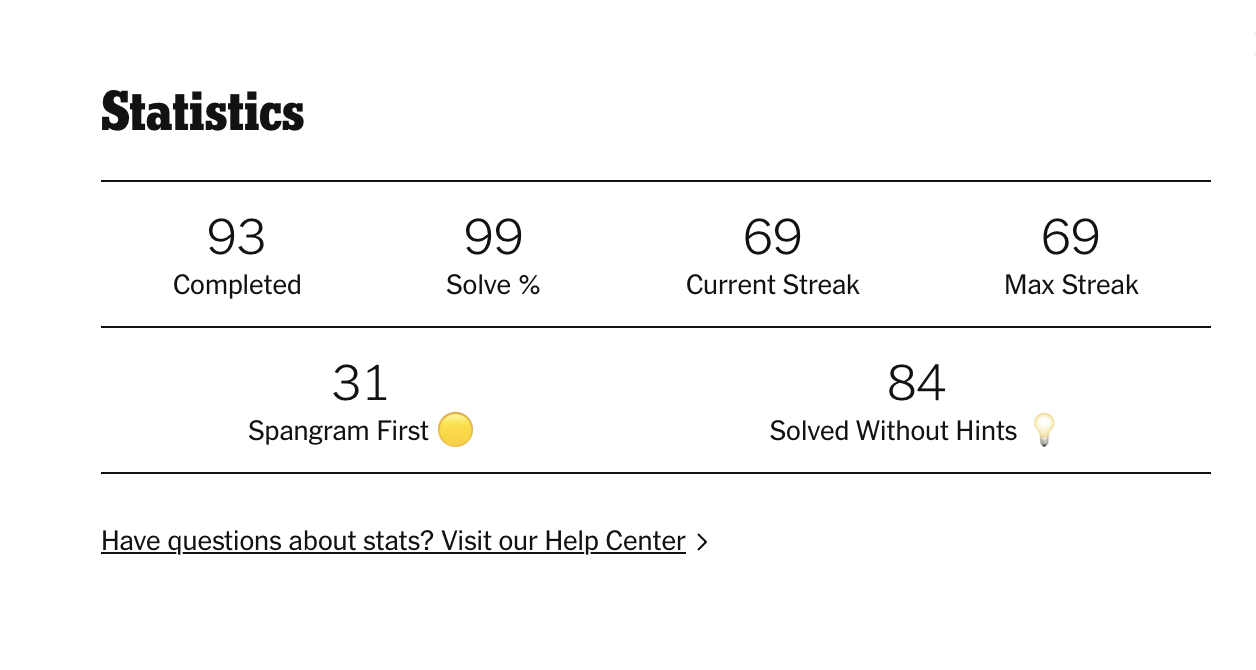
Task: Click the divider line above Help Center link
Action: (655, 473)
